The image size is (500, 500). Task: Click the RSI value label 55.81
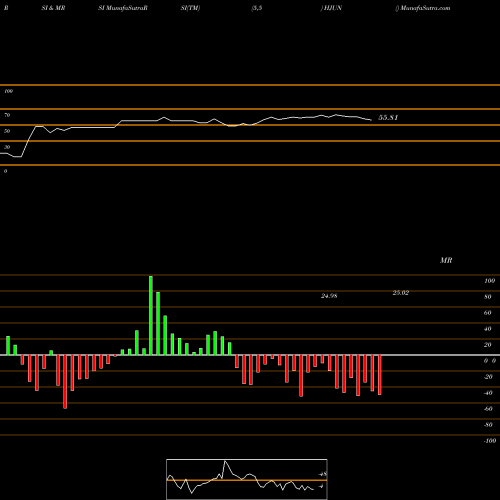click(388, 117)
